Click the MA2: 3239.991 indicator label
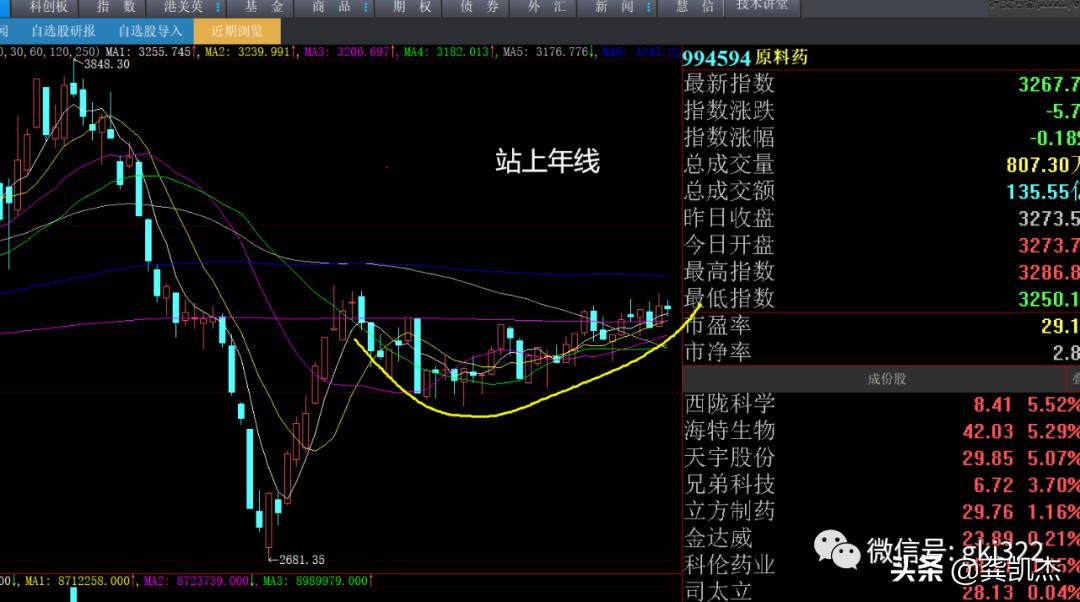 tap(248, 52)
